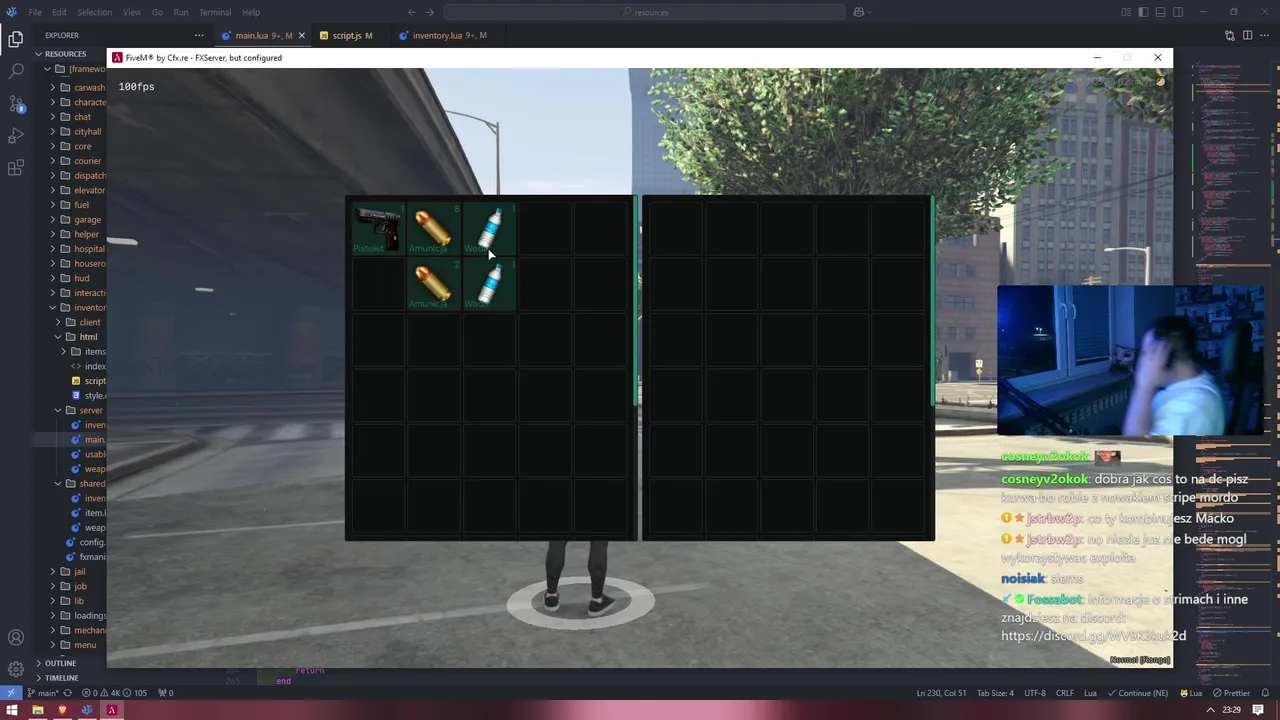Click the CRLF end-of-line selector
This screenshot has height=720, width=1280.
point(1064,693)
